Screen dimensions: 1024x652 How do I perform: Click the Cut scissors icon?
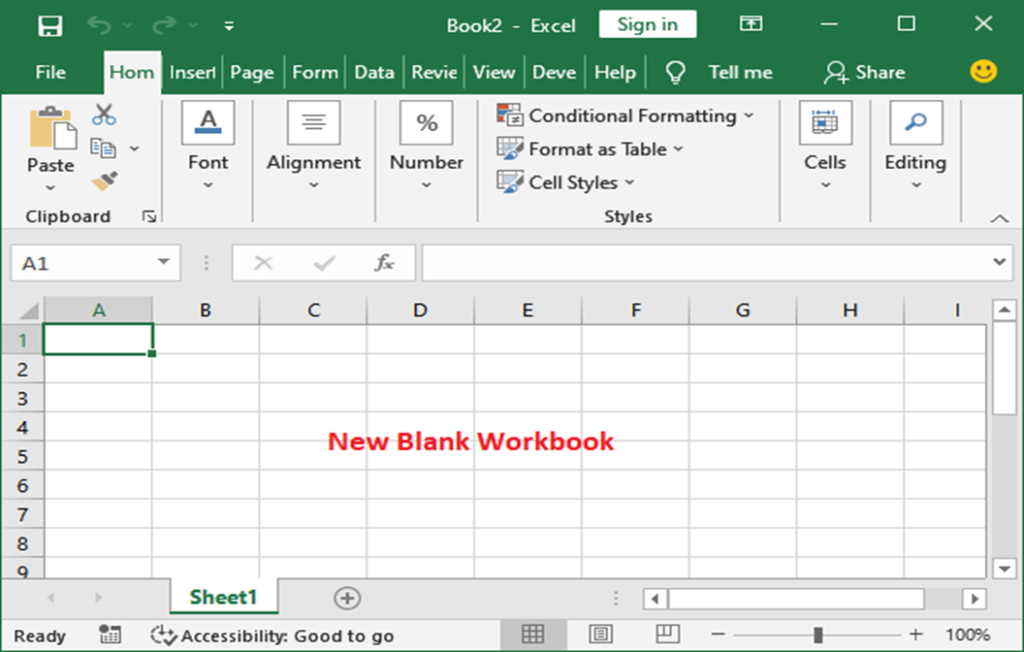point(104,115)
